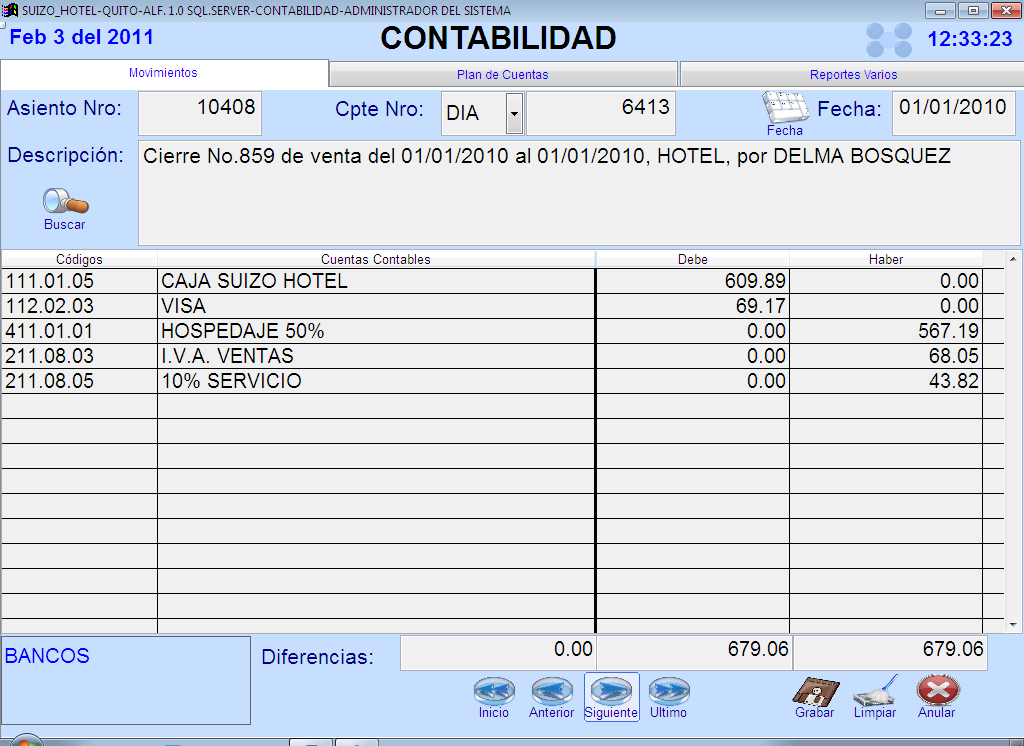Click the Buscar magnifier icon
Viewport: 1024px width, 746px height.
[x=65, y=203]
